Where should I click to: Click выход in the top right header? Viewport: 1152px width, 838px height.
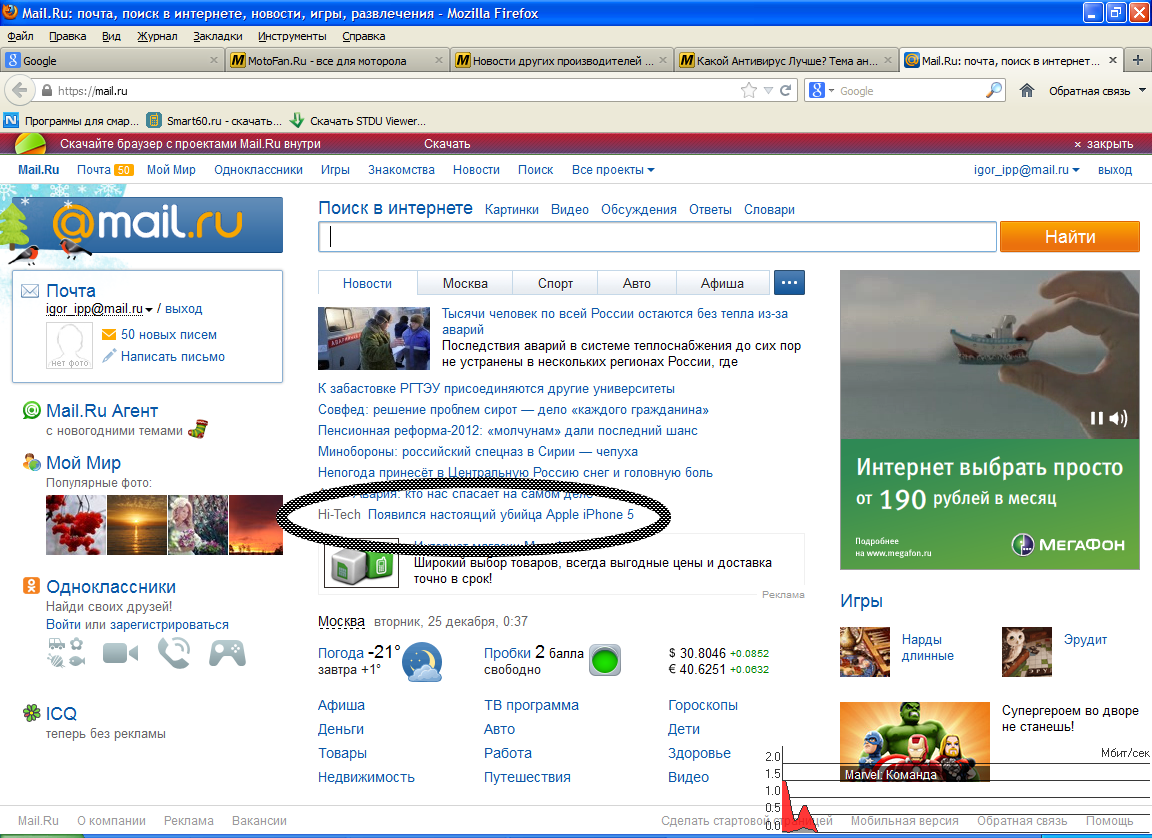pyautogui.click(x=1115, y=170)
